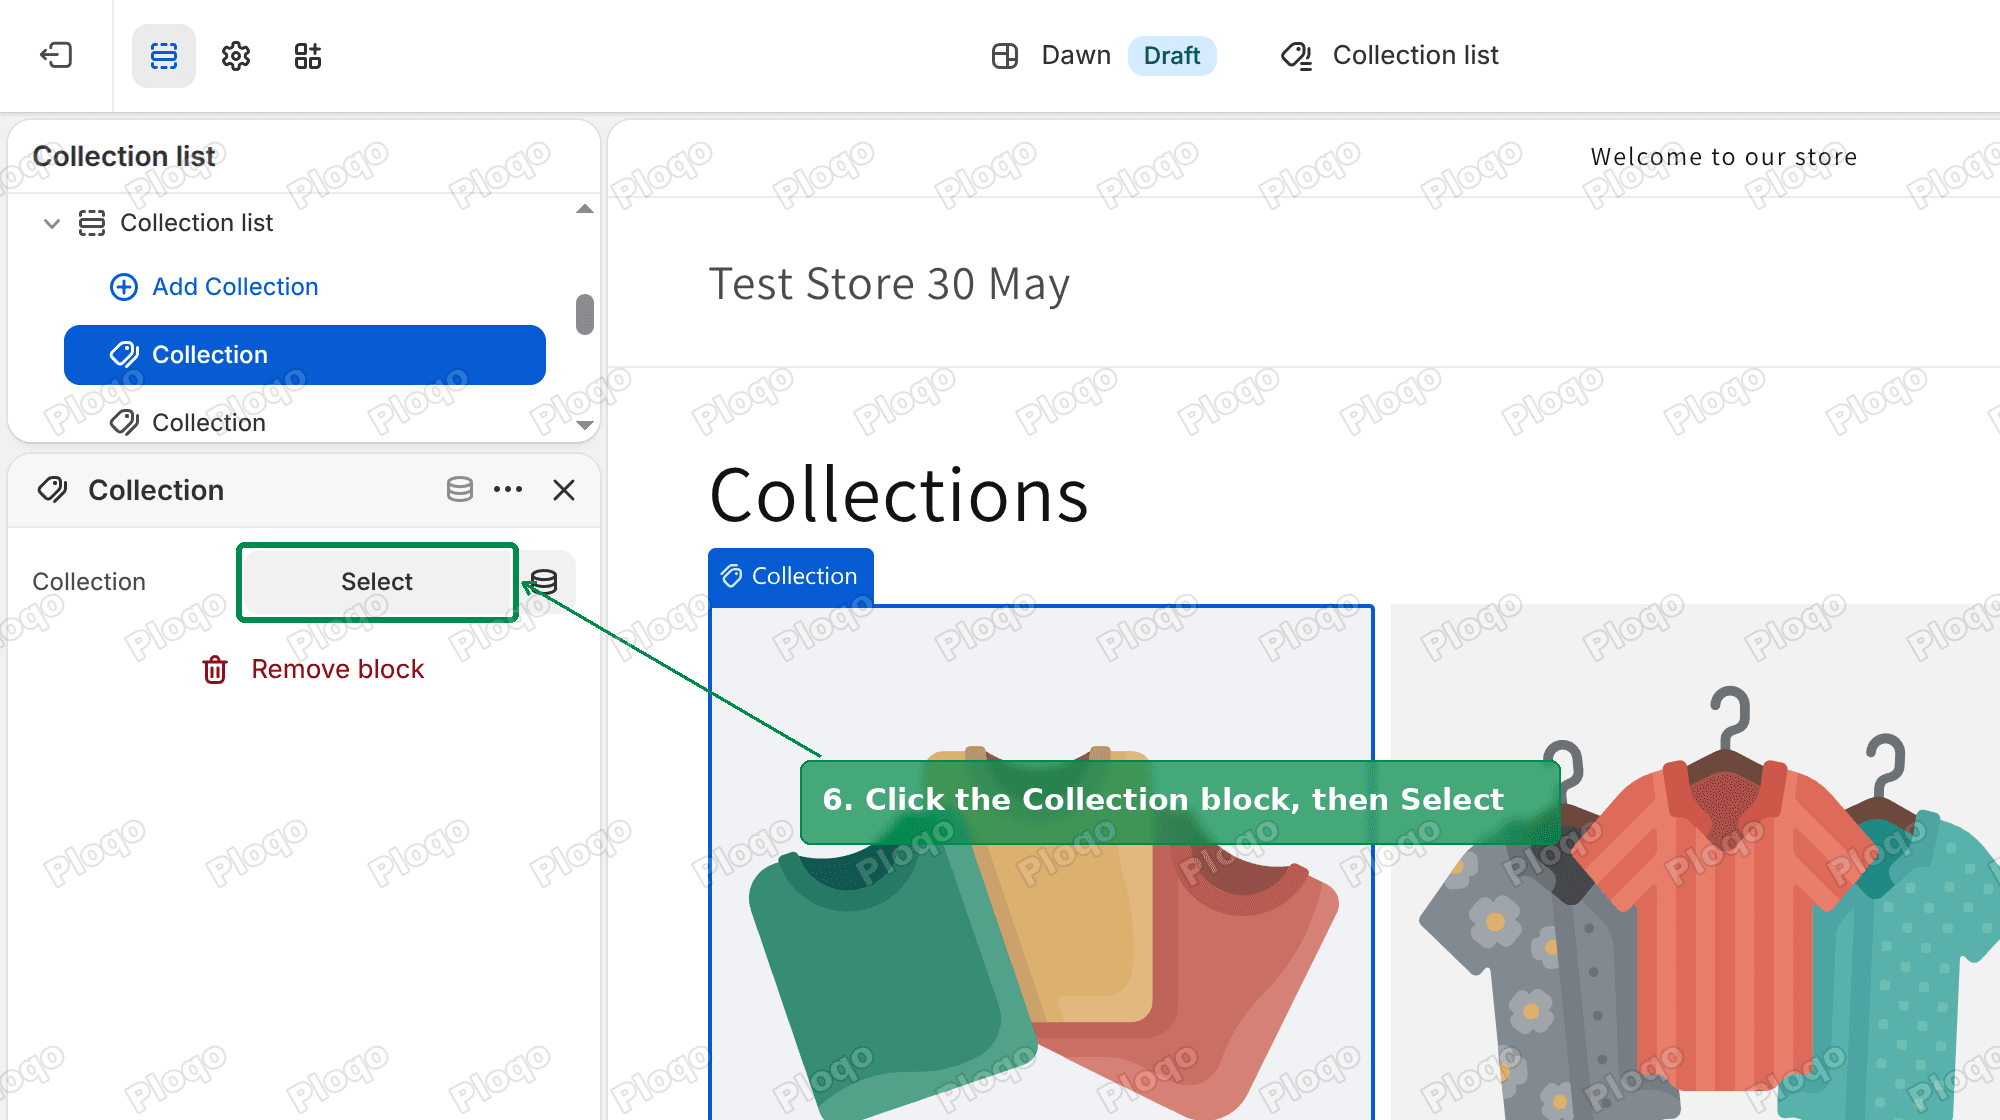Click the Dawn theme name
The width and height of the screenshot is (2000, 1120).
coord(1076,55)
